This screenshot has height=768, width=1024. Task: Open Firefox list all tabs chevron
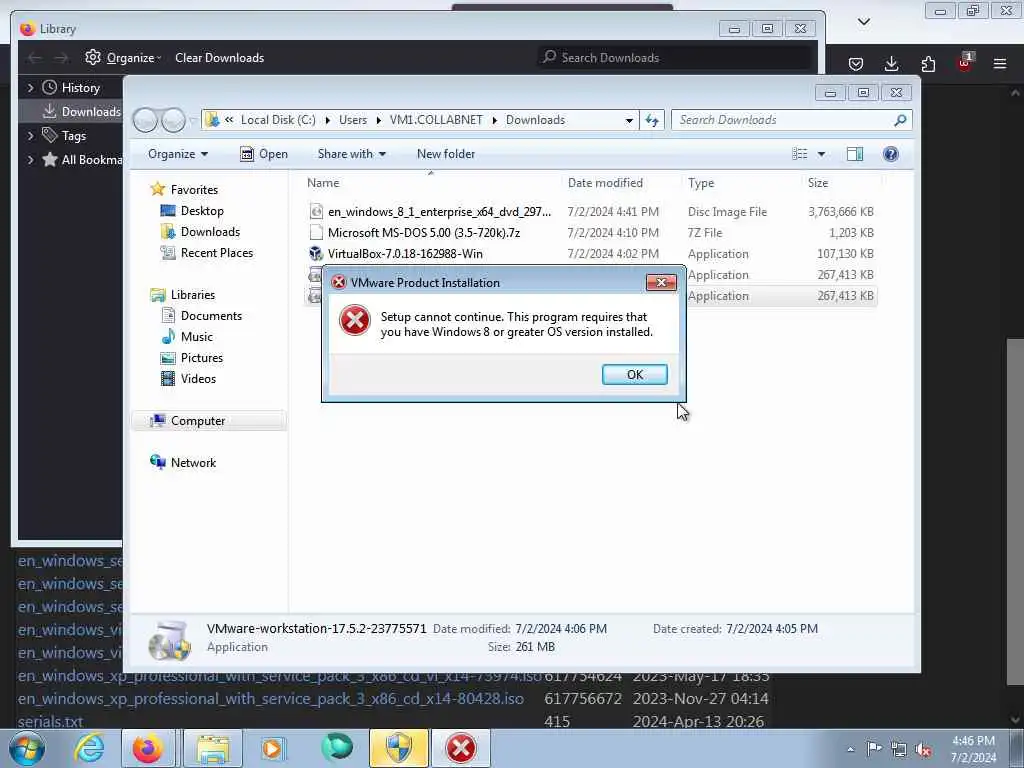[x=863, y=22]
